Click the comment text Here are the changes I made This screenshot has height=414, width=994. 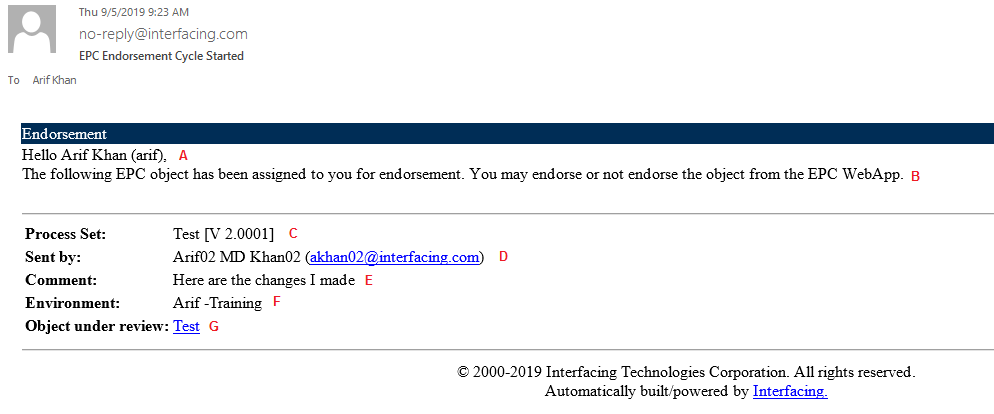[x=263, y=280]
